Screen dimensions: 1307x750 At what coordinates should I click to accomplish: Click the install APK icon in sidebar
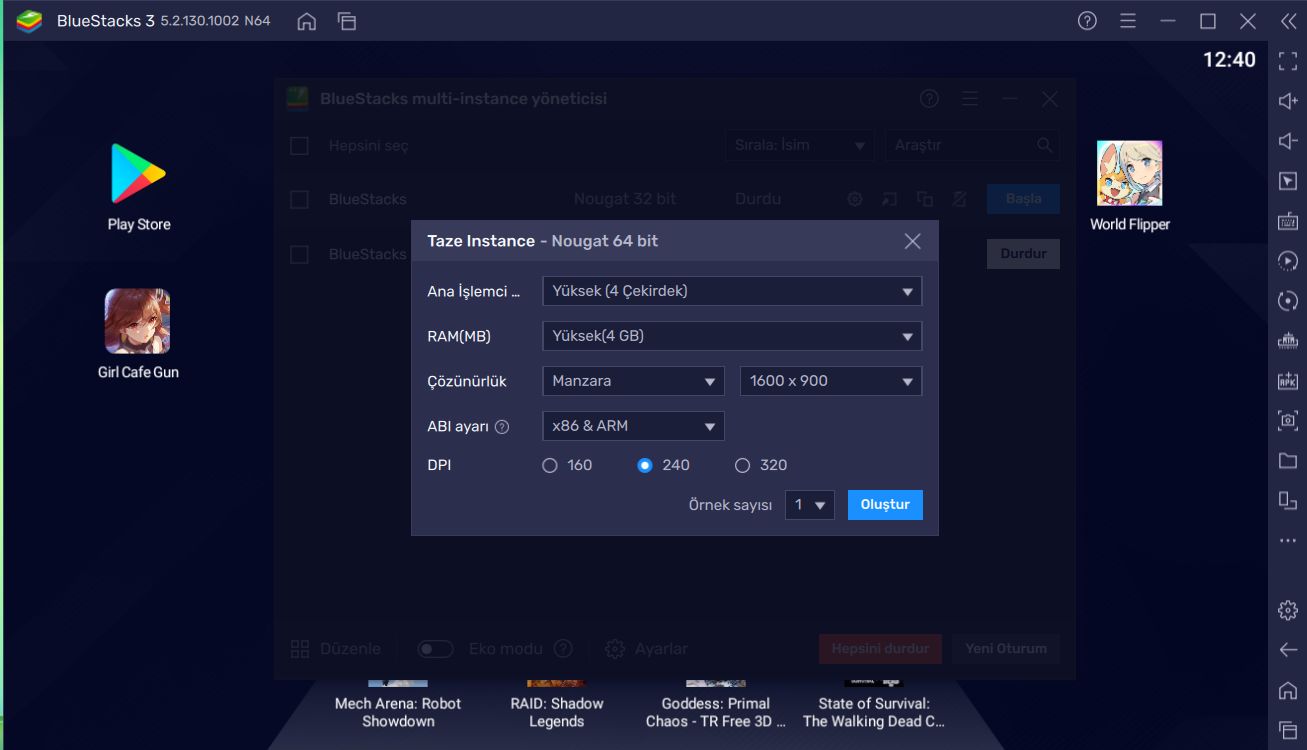pos(1288,381)
